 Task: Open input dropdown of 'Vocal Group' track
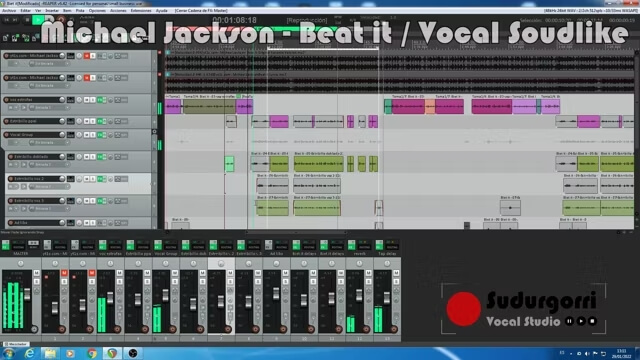[x=49, y=143]
